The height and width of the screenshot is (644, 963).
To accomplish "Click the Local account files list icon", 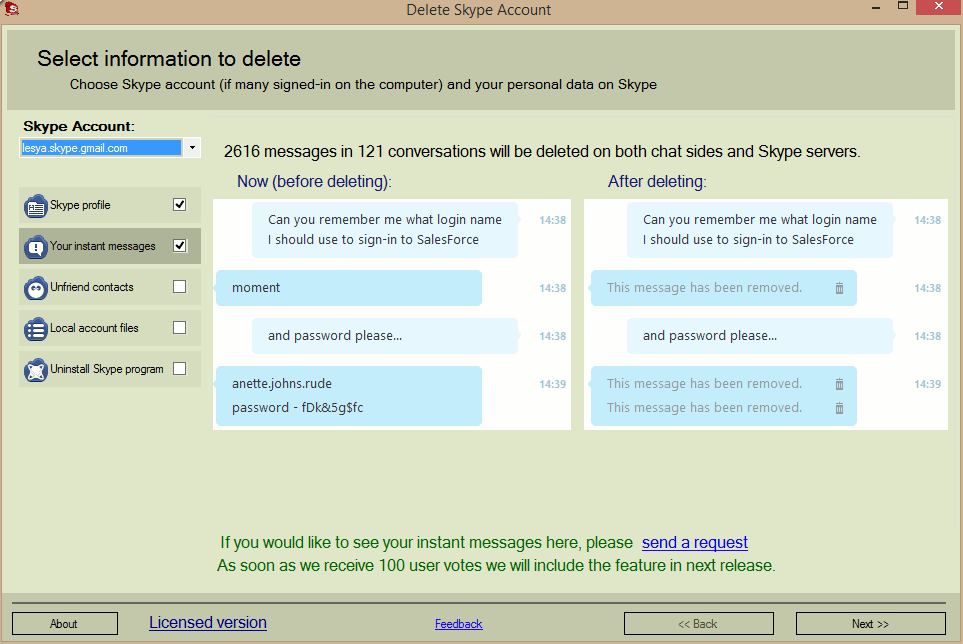I will (x=36, y=329).
